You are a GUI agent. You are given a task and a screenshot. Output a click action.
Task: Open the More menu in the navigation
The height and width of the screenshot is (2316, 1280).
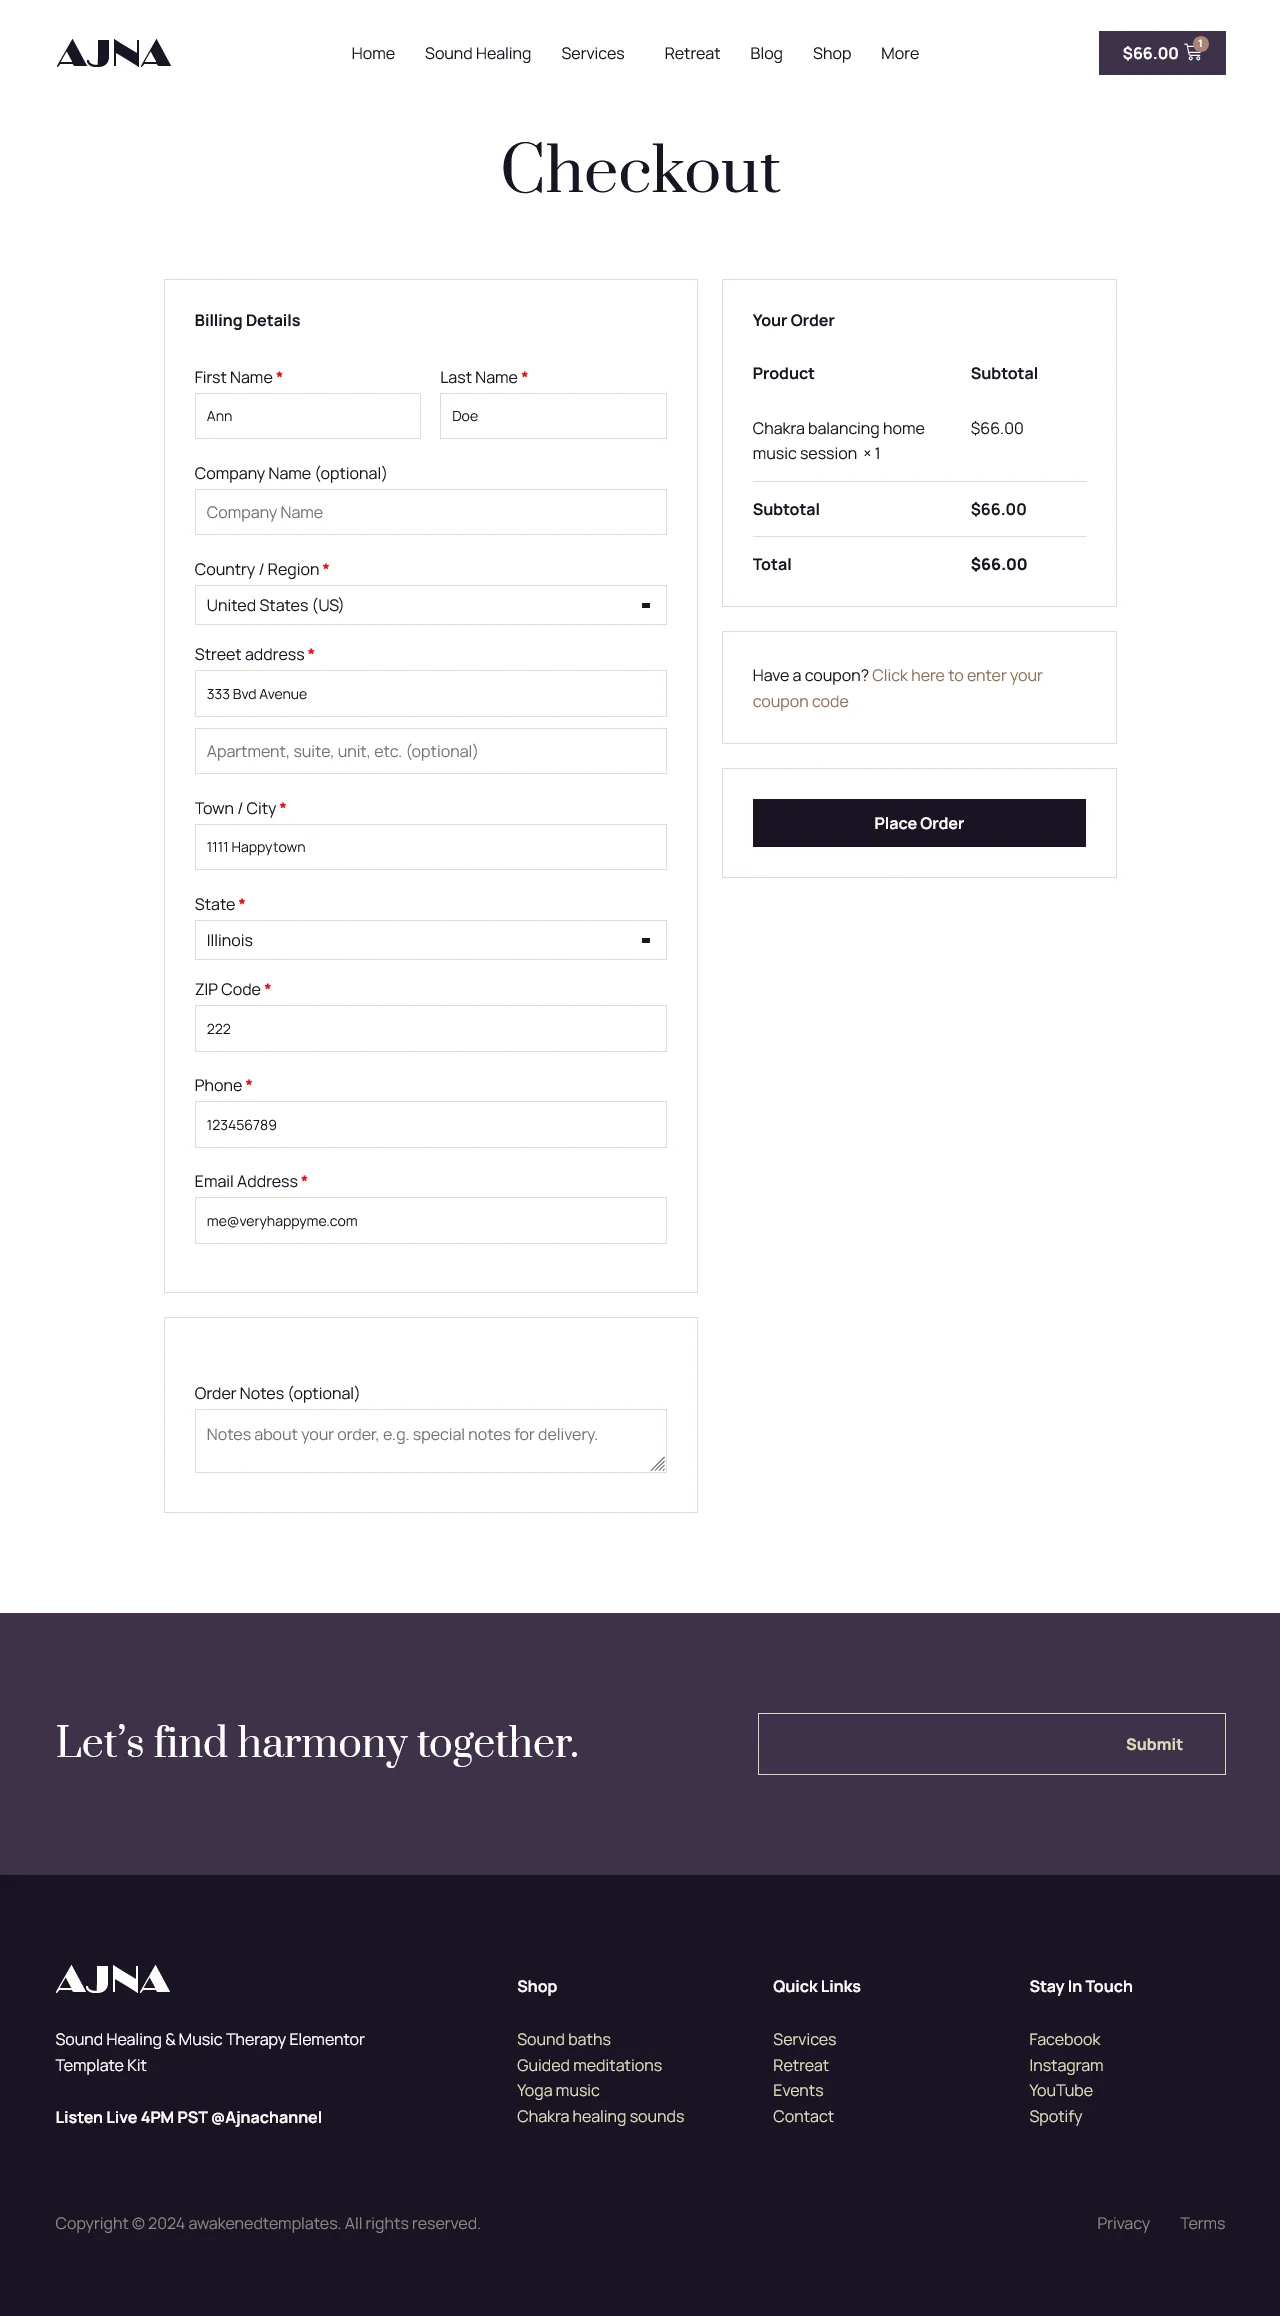tap(900, 53)
